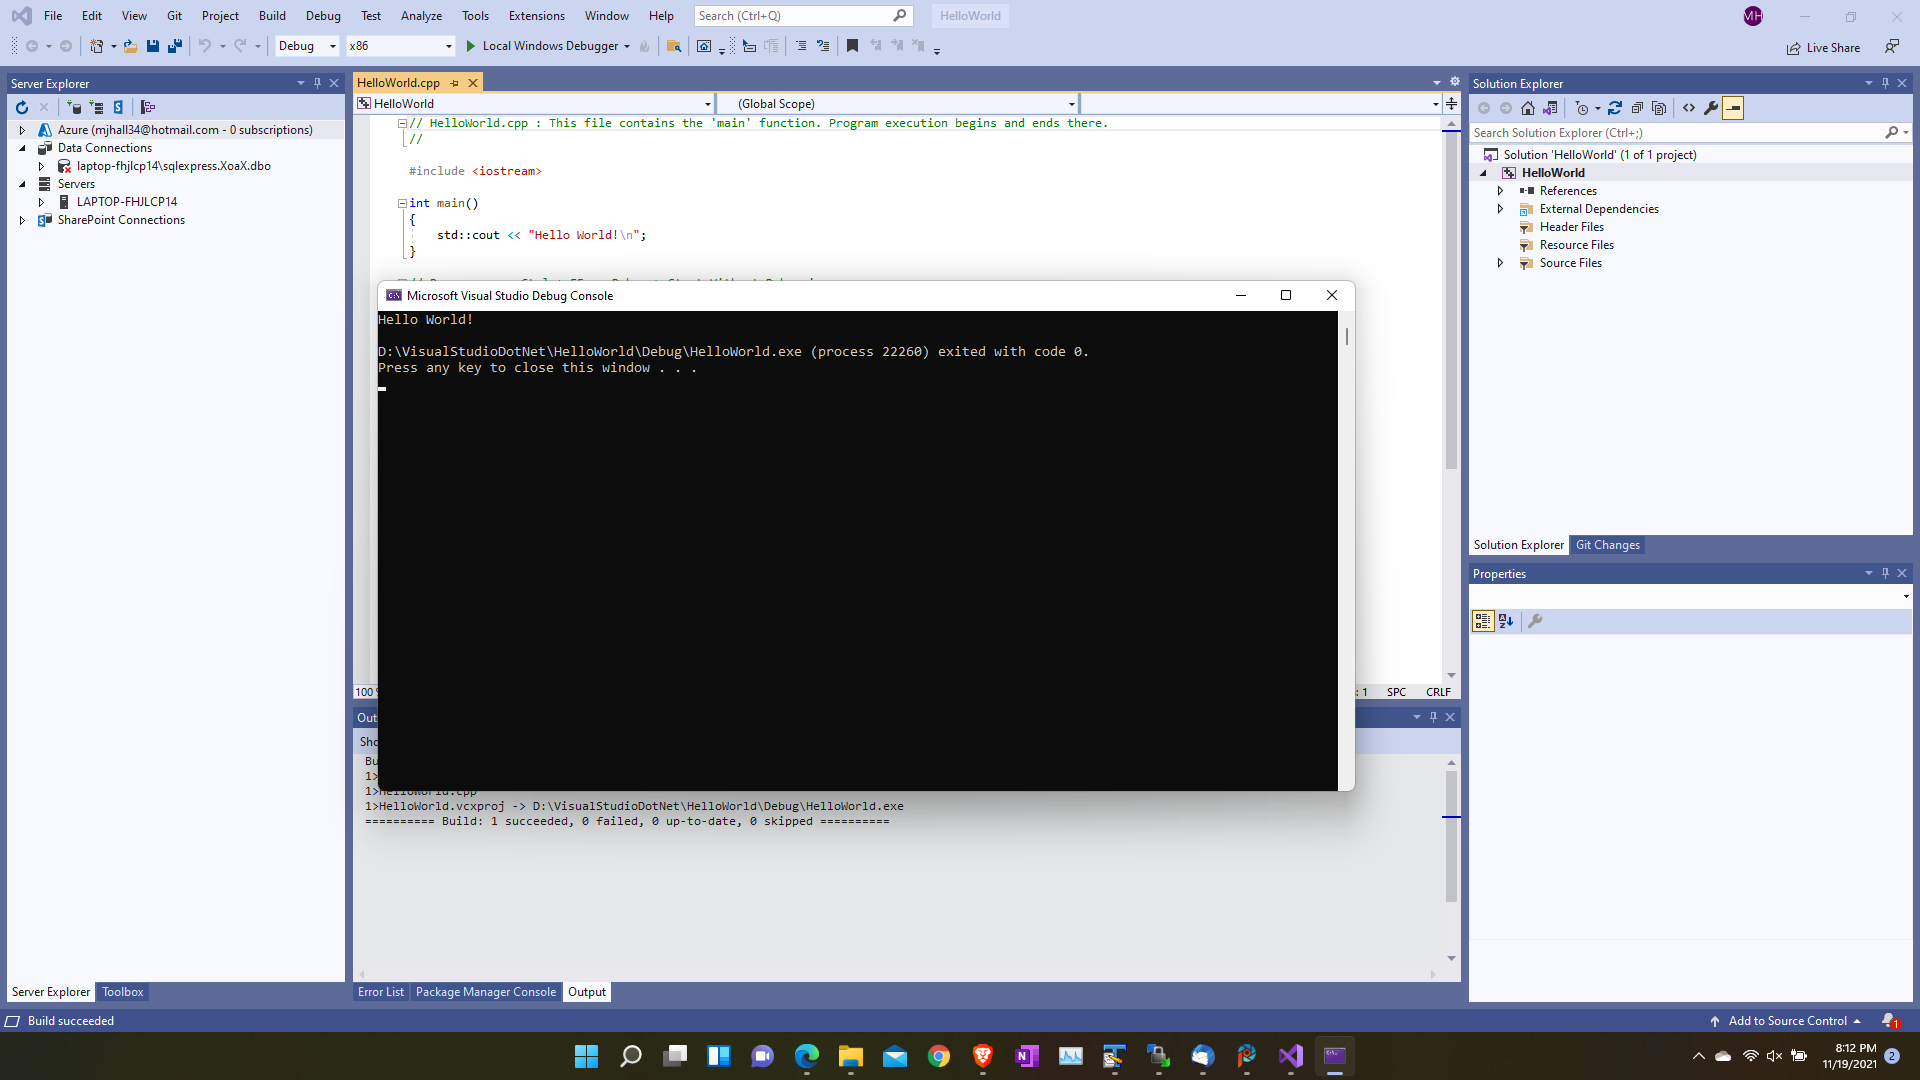Open Live Share session

[1823, 47]
